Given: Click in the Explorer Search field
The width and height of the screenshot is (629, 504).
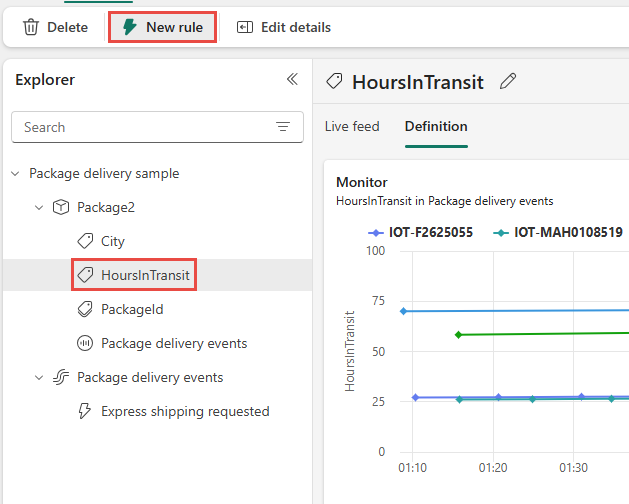Looking at the screenshot, I should [x=157, y=127].
